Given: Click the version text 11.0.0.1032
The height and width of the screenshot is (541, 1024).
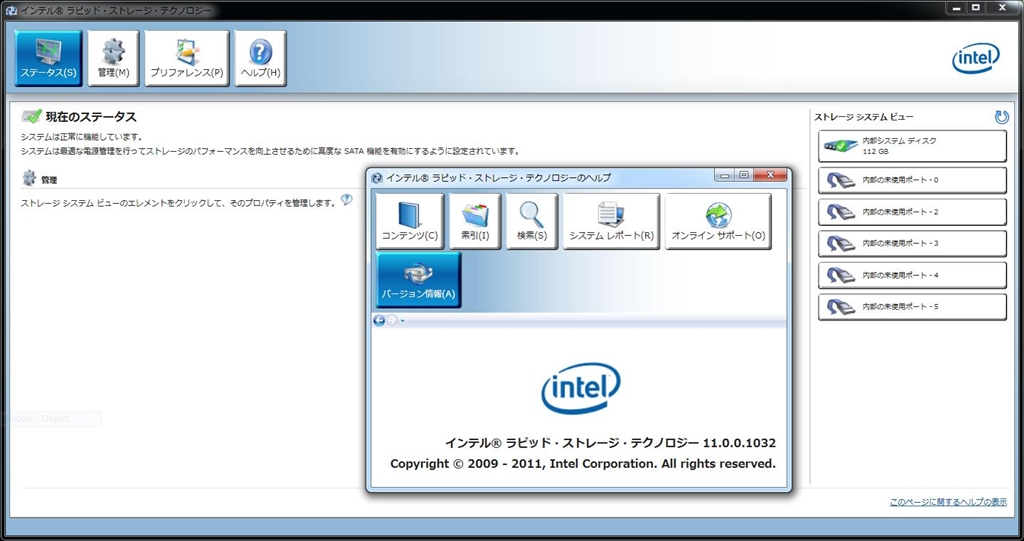Looking at the screenshot, I should click(x=739, y=443).
